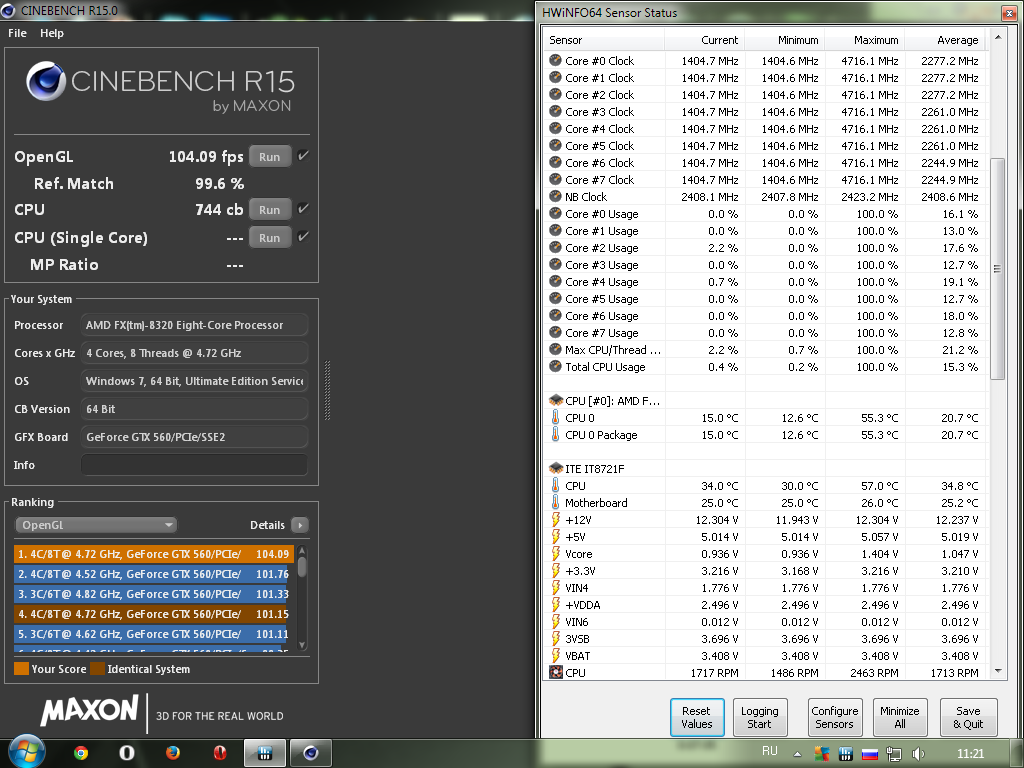Viewport: 1024px width, 768px height.
Task: Run the OpenGL benchmark
Action: pos(270,157)
